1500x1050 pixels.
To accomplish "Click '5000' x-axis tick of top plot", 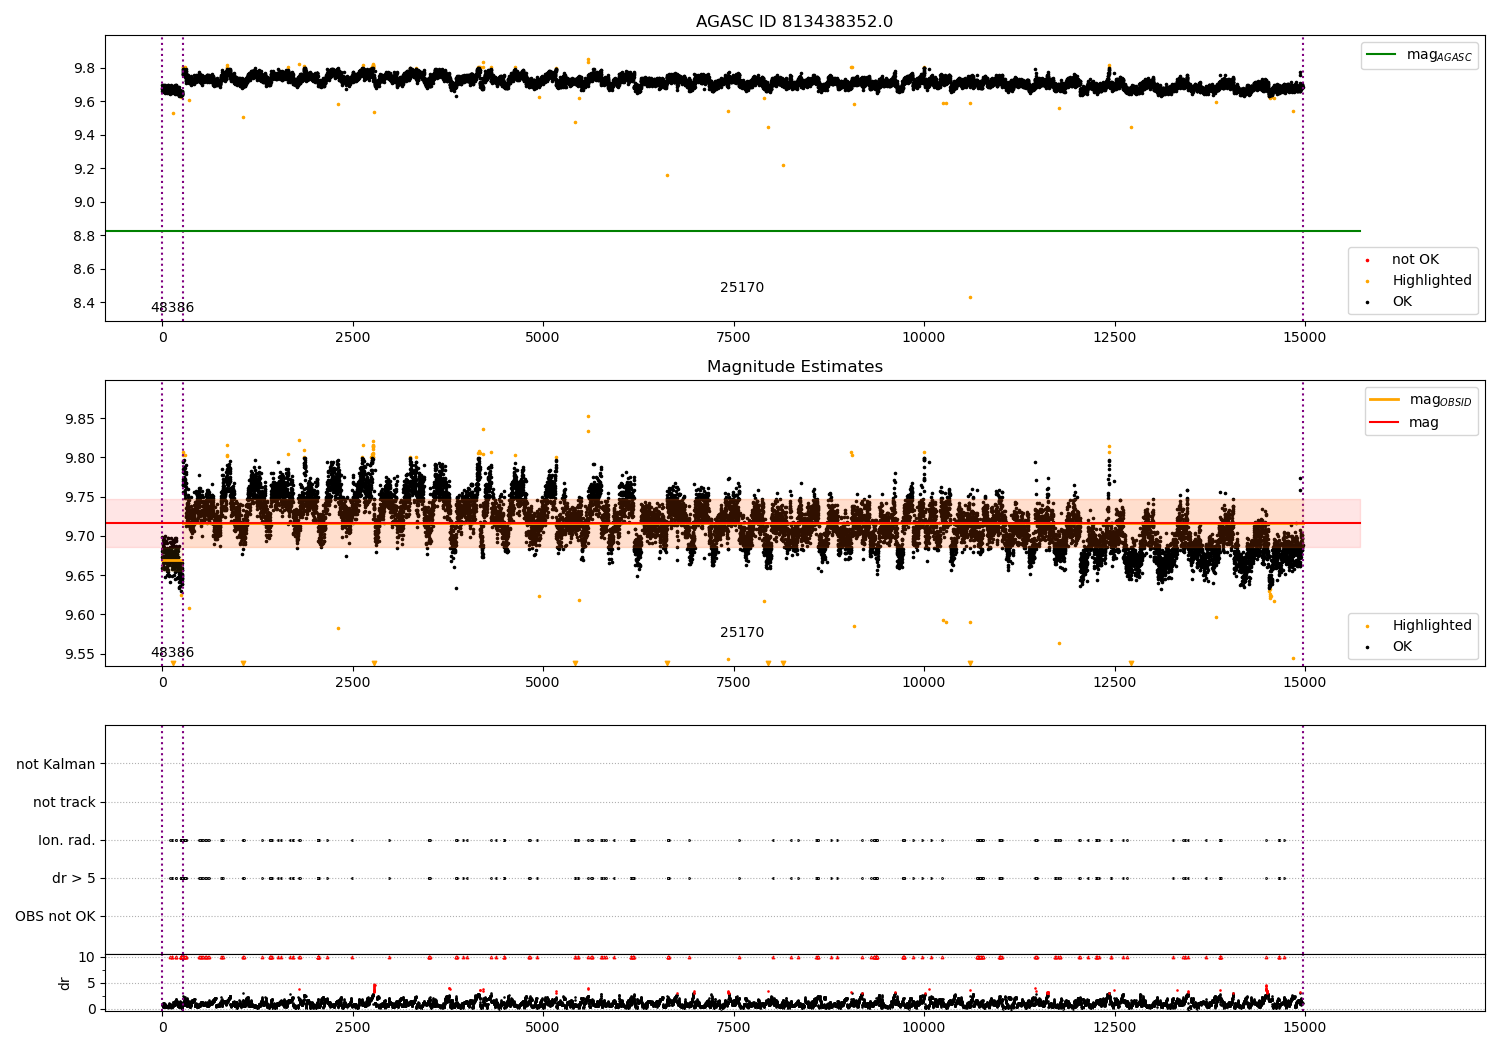I will pos(543,338).
